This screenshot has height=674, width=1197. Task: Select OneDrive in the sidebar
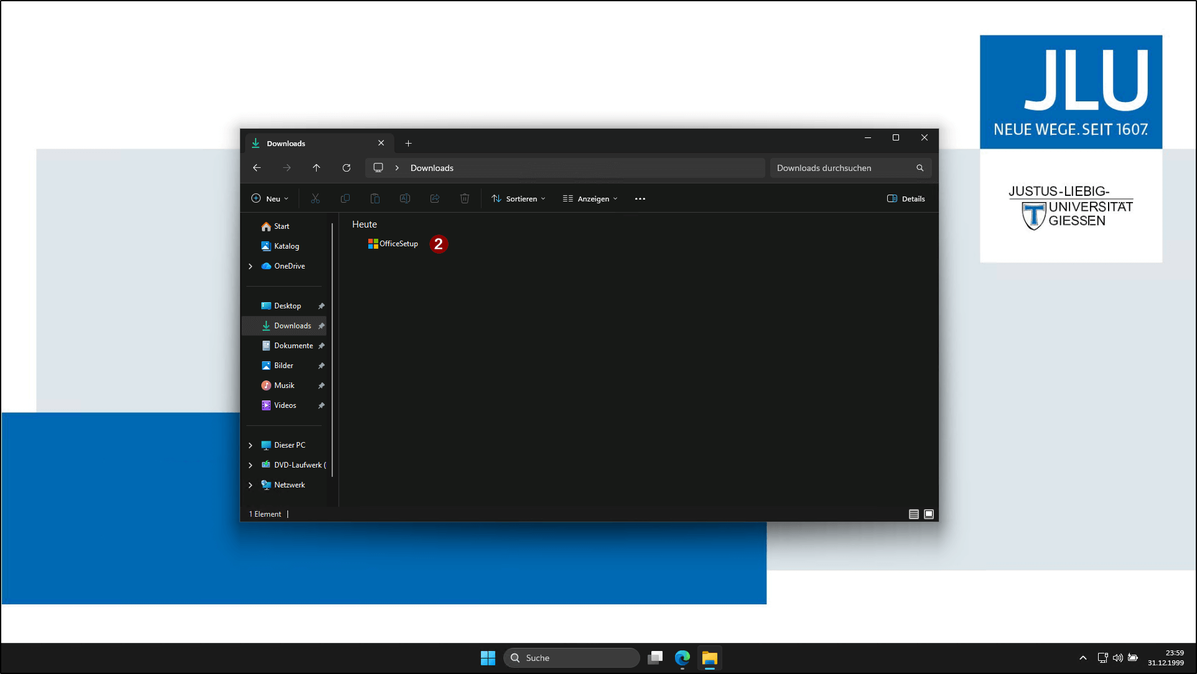(x=289, y=266)
